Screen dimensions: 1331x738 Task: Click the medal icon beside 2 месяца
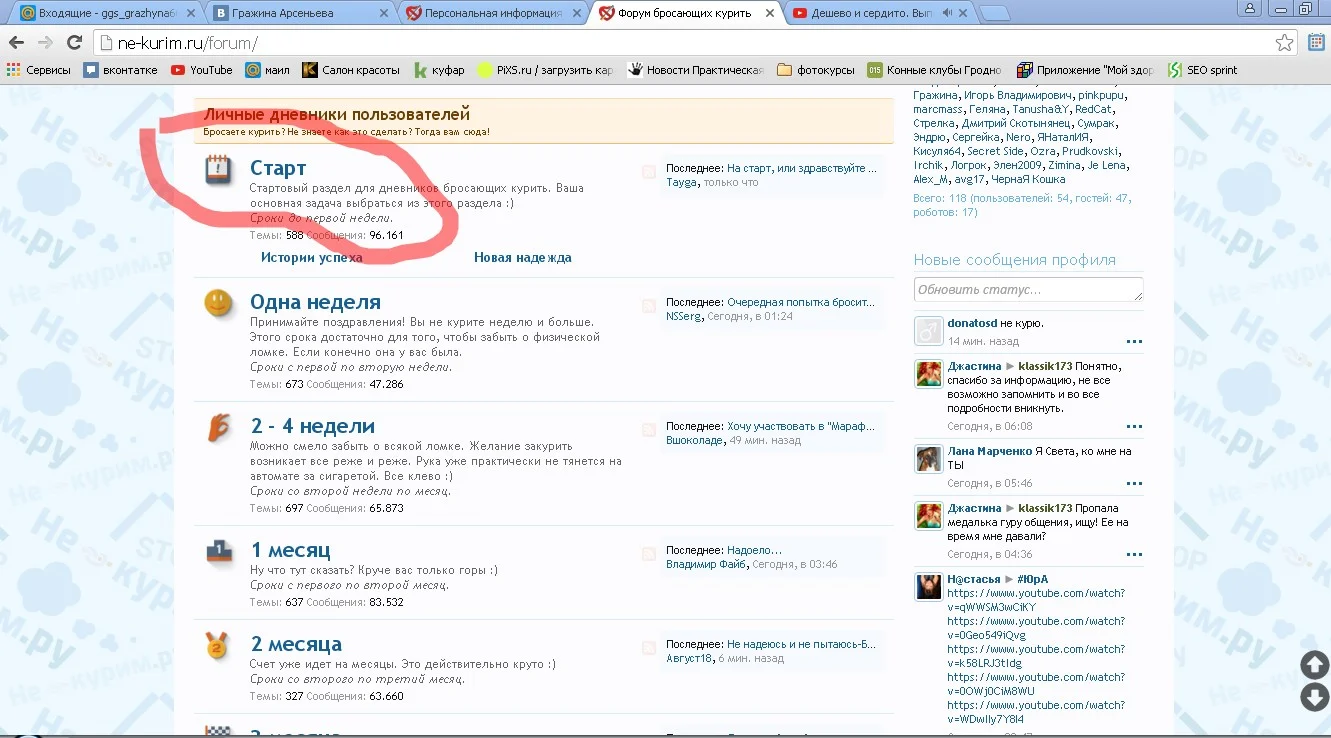click(218, 646)
